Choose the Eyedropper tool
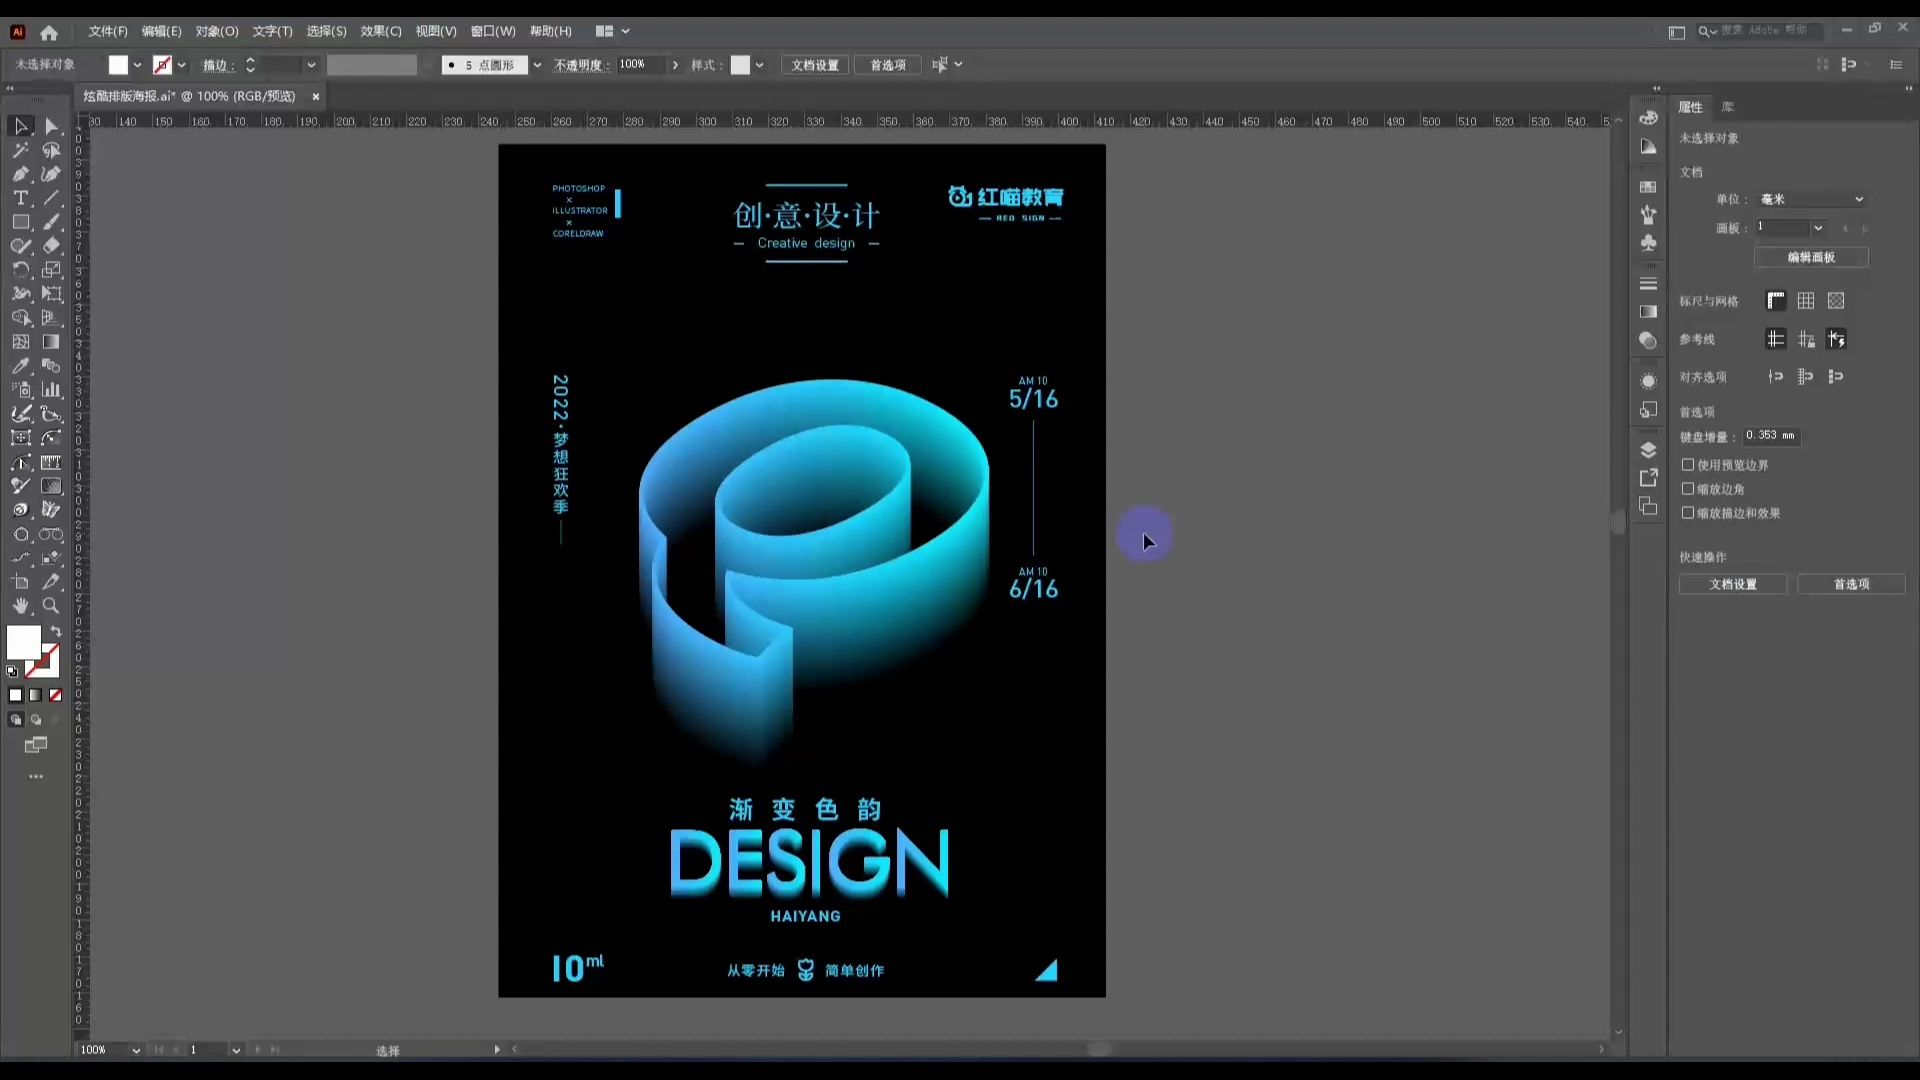Screen dimensions: 1920x1080 pyautogui.click(x=21, y=366)
